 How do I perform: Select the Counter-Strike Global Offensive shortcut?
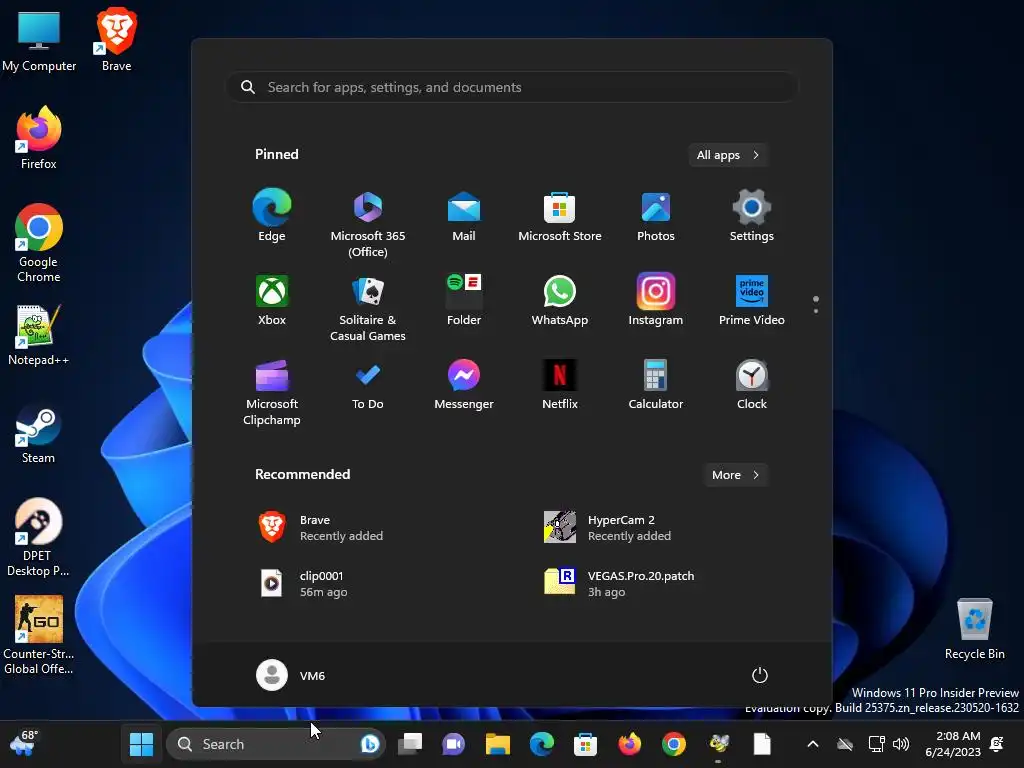pyautogui.click(x=38, y=635)
